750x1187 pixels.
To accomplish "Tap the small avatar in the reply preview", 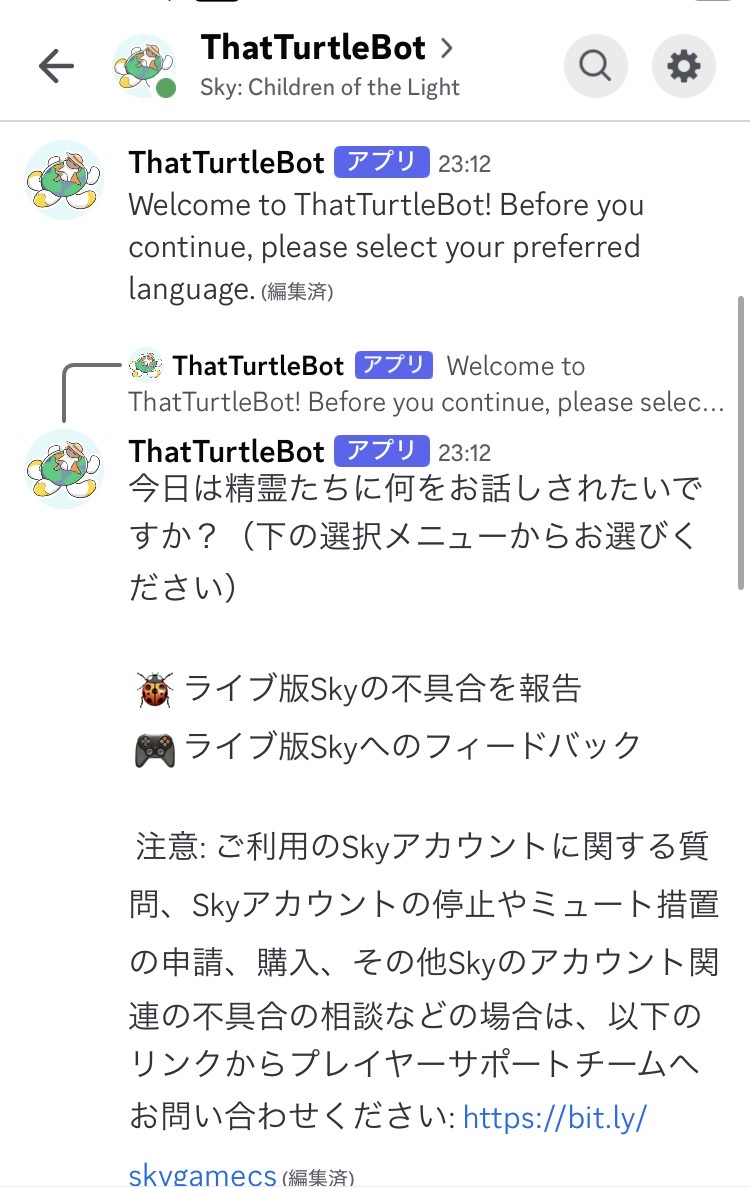I will [146, 366].
